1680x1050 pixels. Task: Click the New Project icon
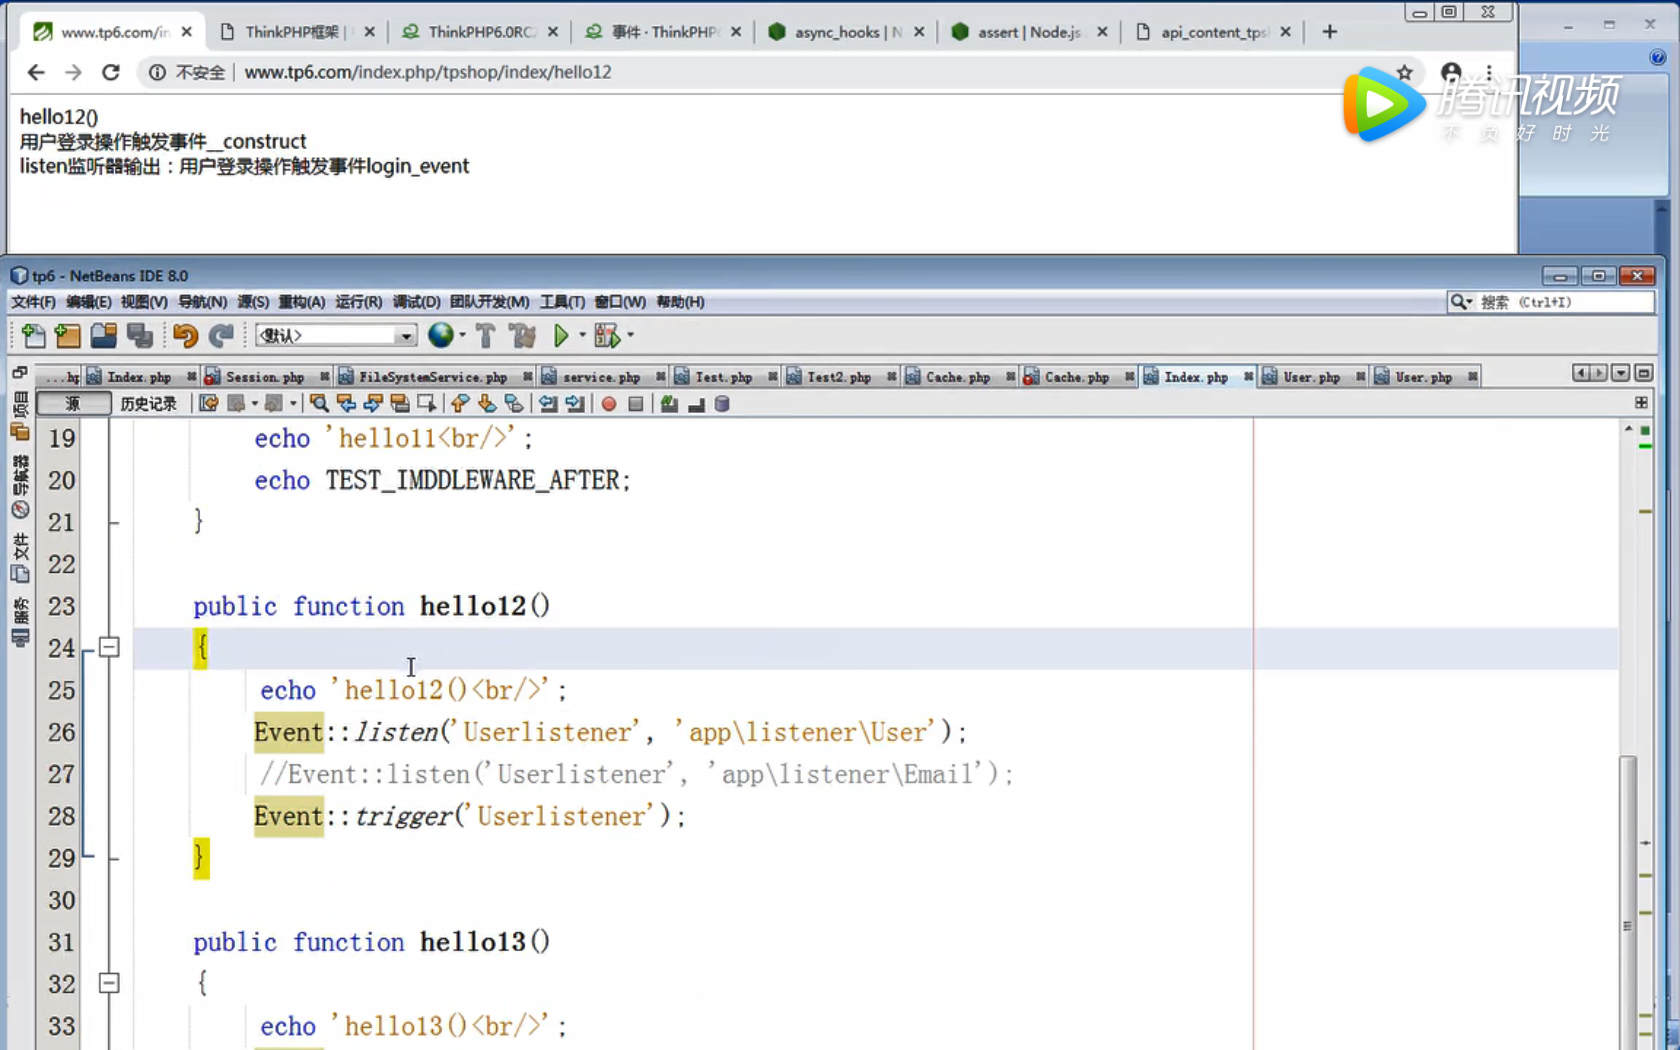click(x=68, y=336)
